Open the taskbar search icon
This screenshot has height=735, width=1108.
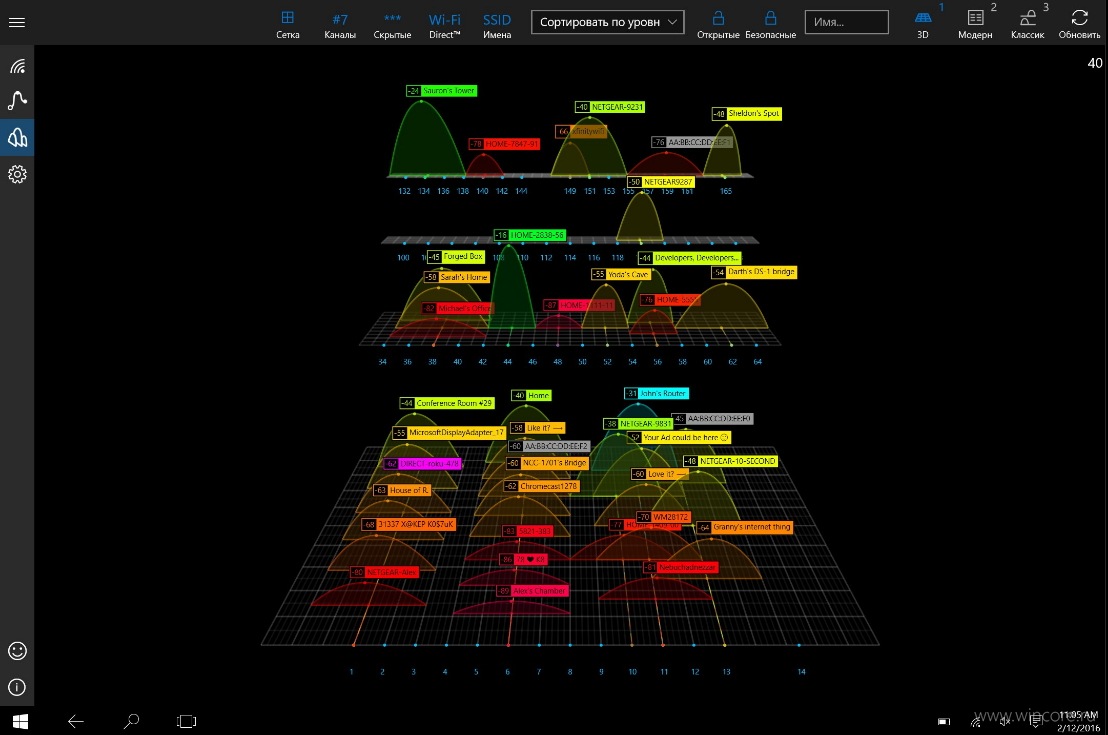[x=131, y=721]
